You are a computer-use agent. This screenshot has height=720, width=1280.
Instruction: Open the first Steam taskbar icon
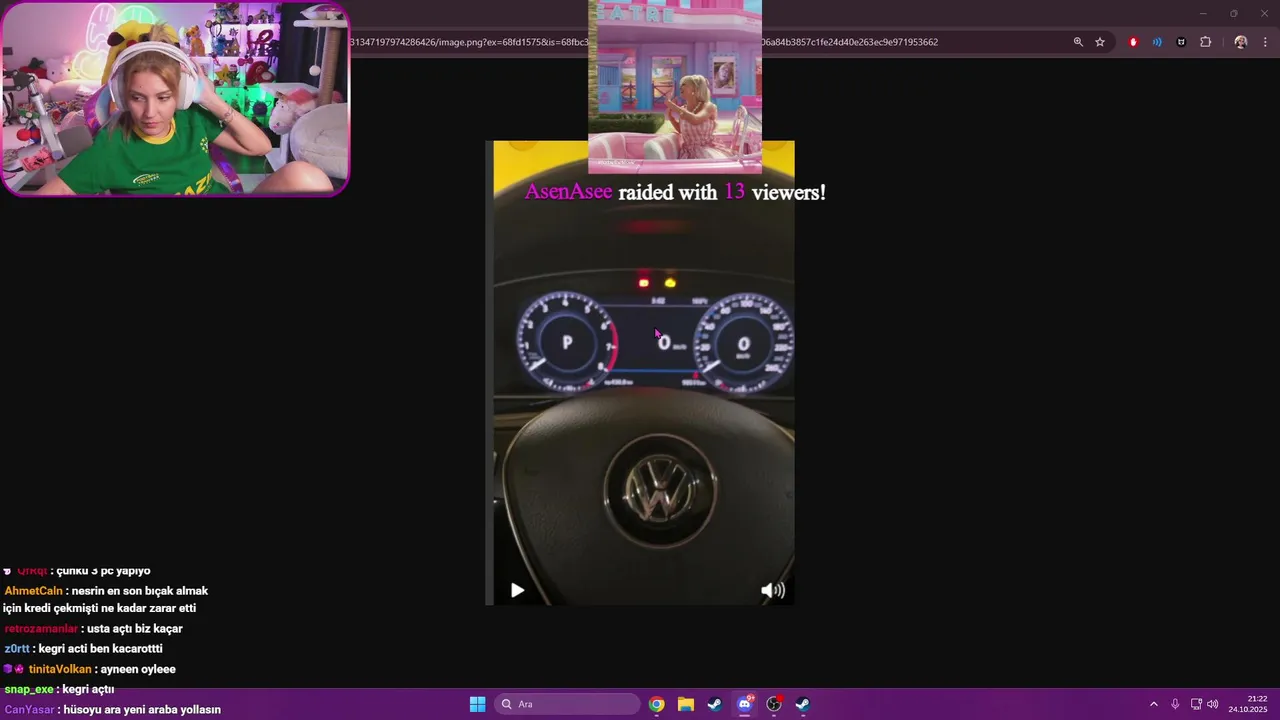coord(714,704)
